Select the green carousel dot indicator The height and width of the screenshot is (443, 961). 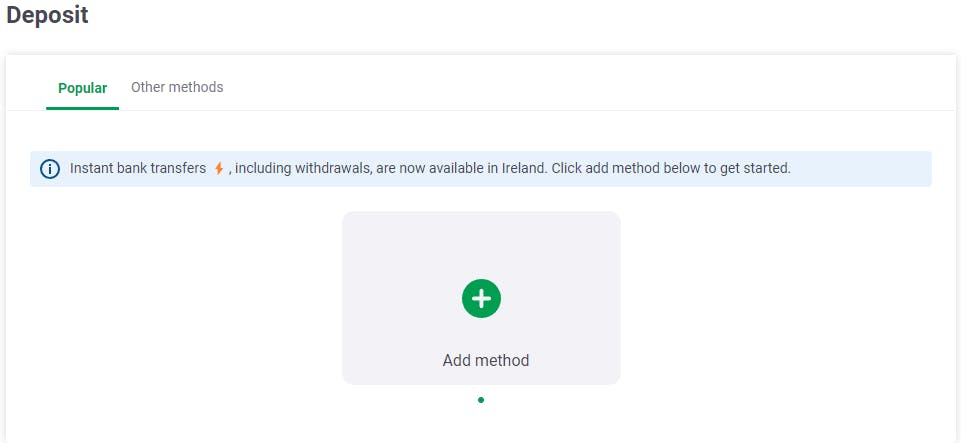481,400
